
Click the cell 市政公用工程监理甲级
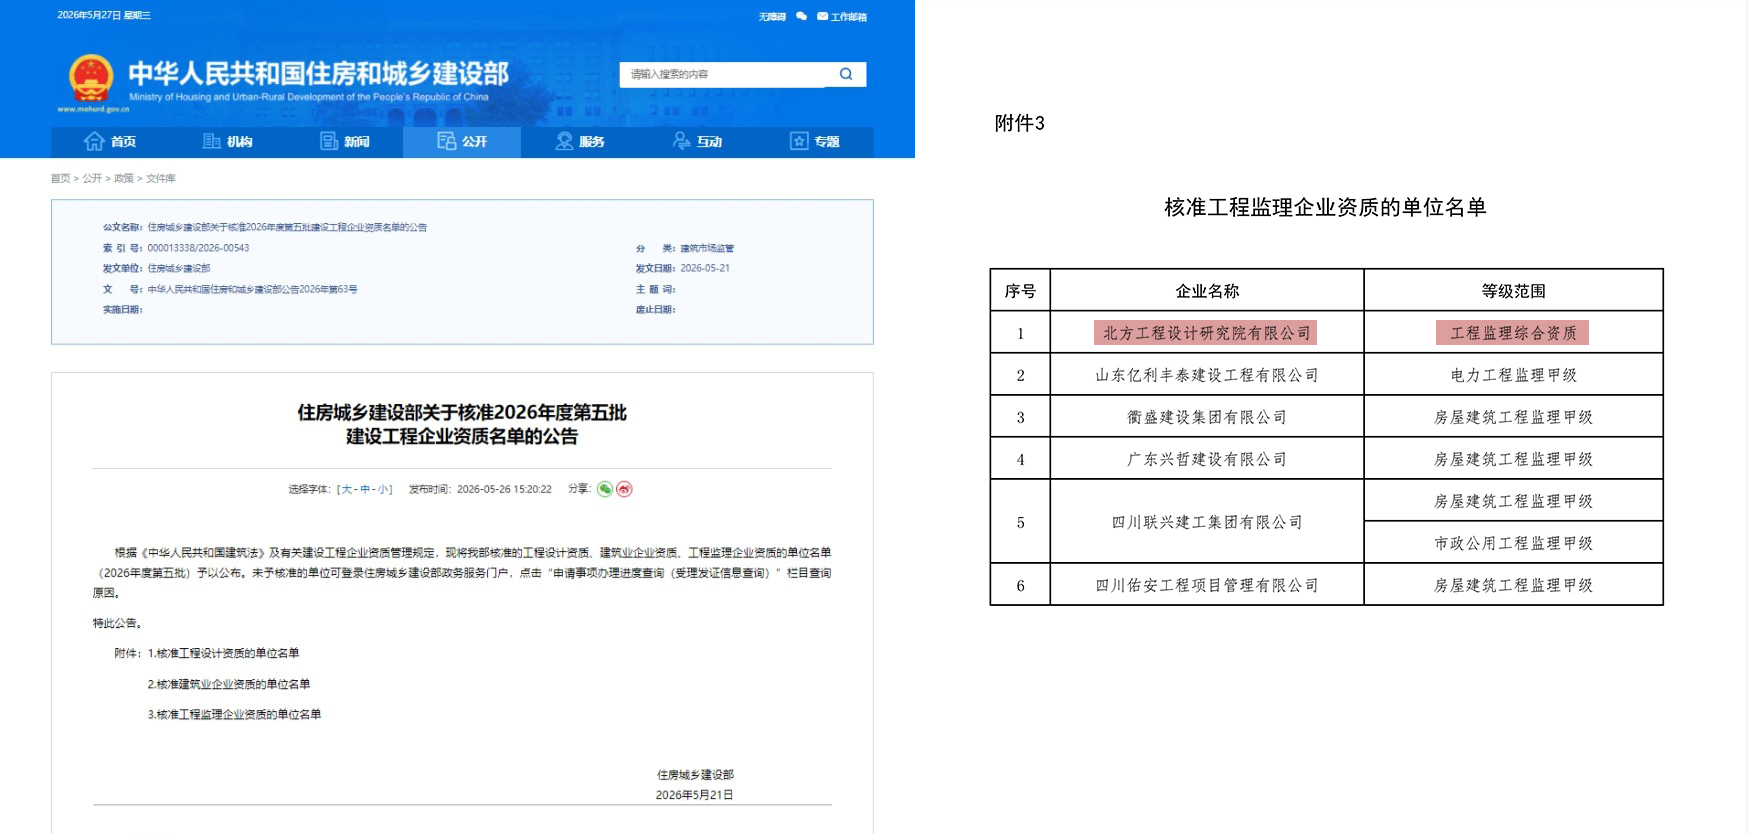coord(1513,543)
